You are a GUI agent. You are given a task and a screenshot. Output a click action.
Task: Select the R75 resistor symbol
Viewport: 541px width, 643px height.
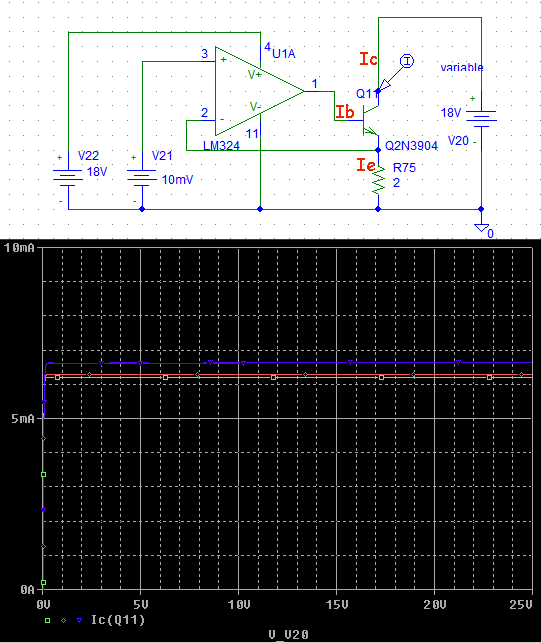tap(378, 179)
